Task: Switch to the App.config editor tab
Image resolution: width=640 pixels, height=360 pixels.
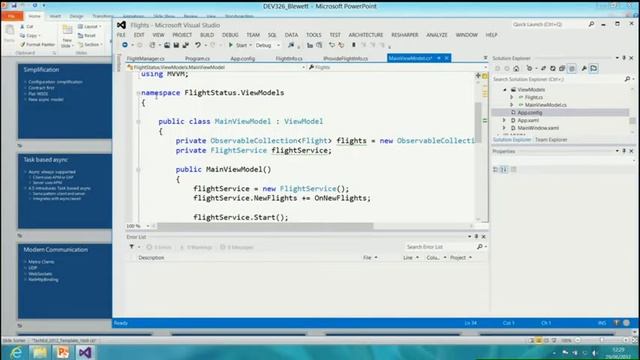Action: point(242,59)
